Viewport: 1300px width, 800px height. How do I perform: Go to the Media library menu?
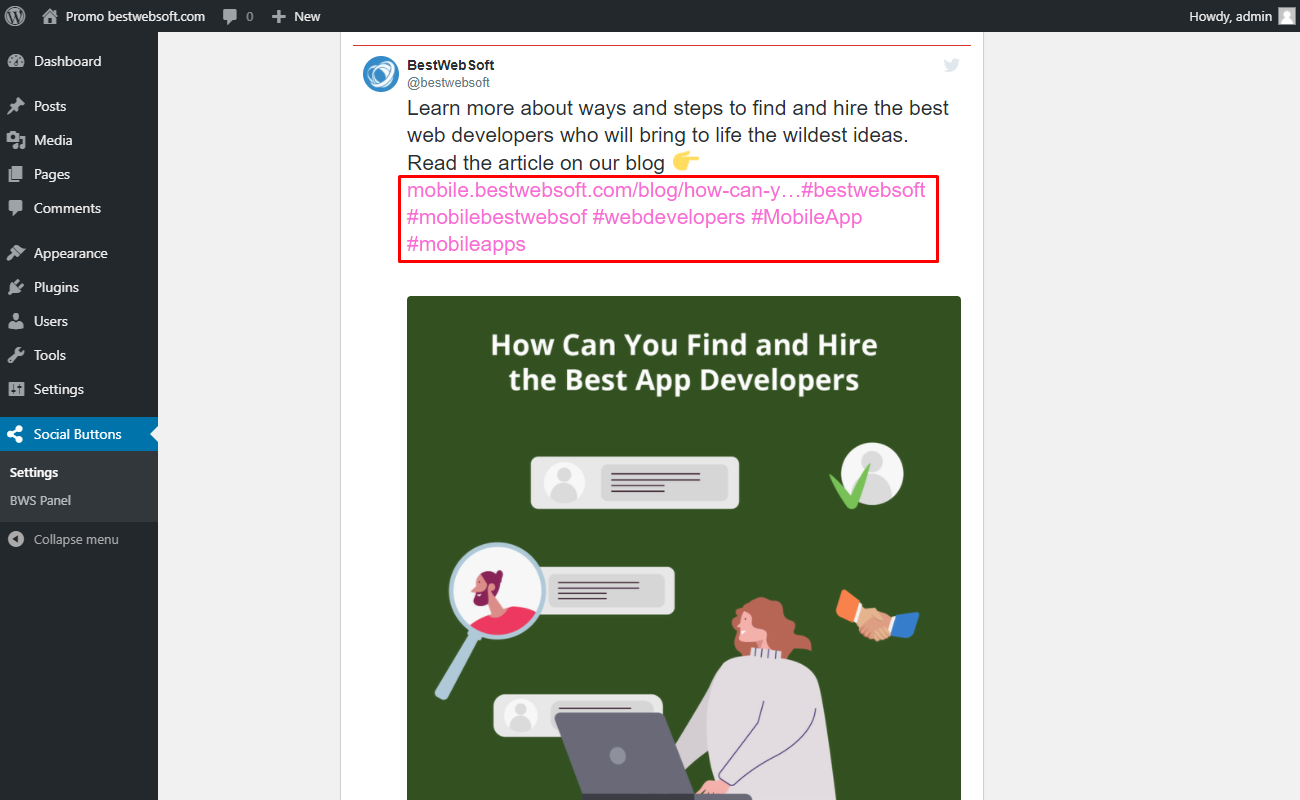coord(79,140)
